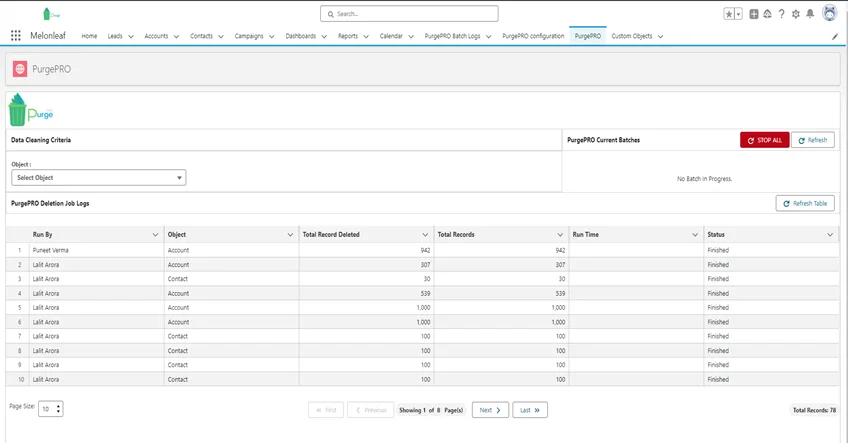Click the Refresh Table button
The width and height of the screenshot is (848, 443).
pyautogui.click(x=805, y=203)
